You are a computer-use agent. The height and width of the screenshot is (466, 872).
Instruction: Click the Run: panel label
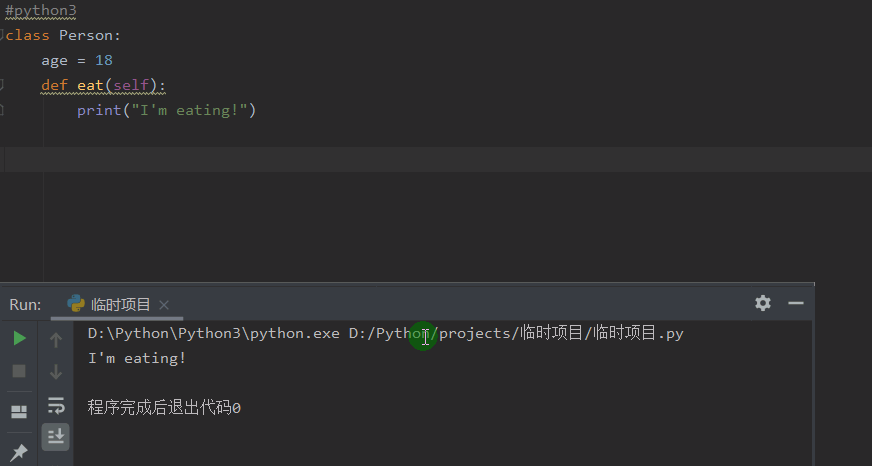click(25, 305)
